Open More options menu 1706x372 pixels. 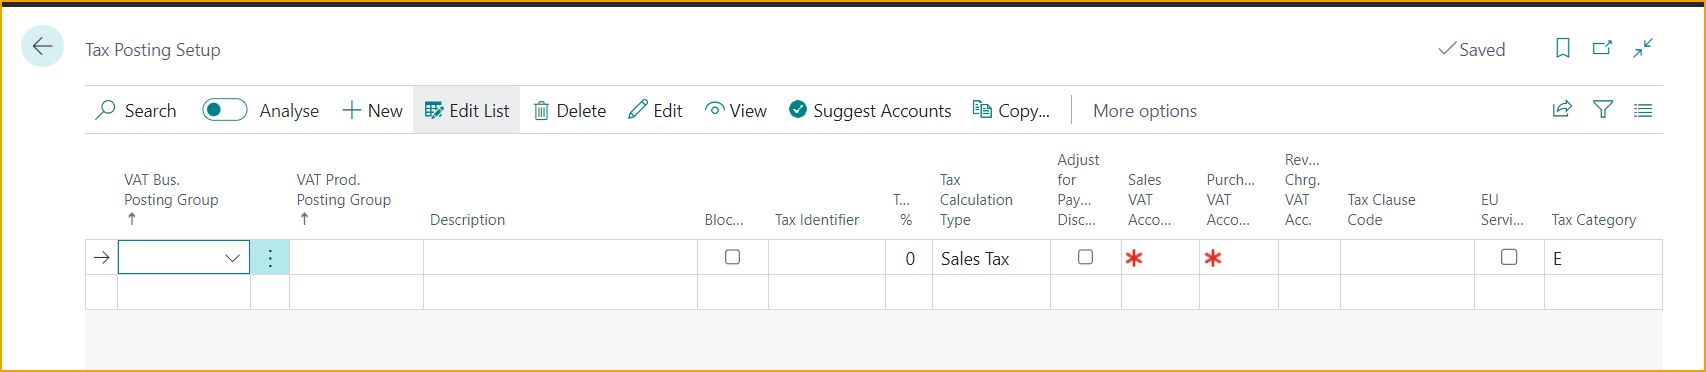coord(1145,110)
